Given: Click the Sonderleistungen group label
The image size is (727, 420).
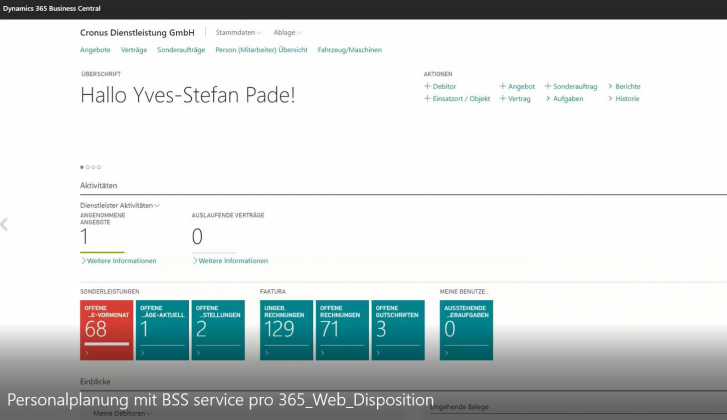Looking at the screenshot, I should (109, 292).
